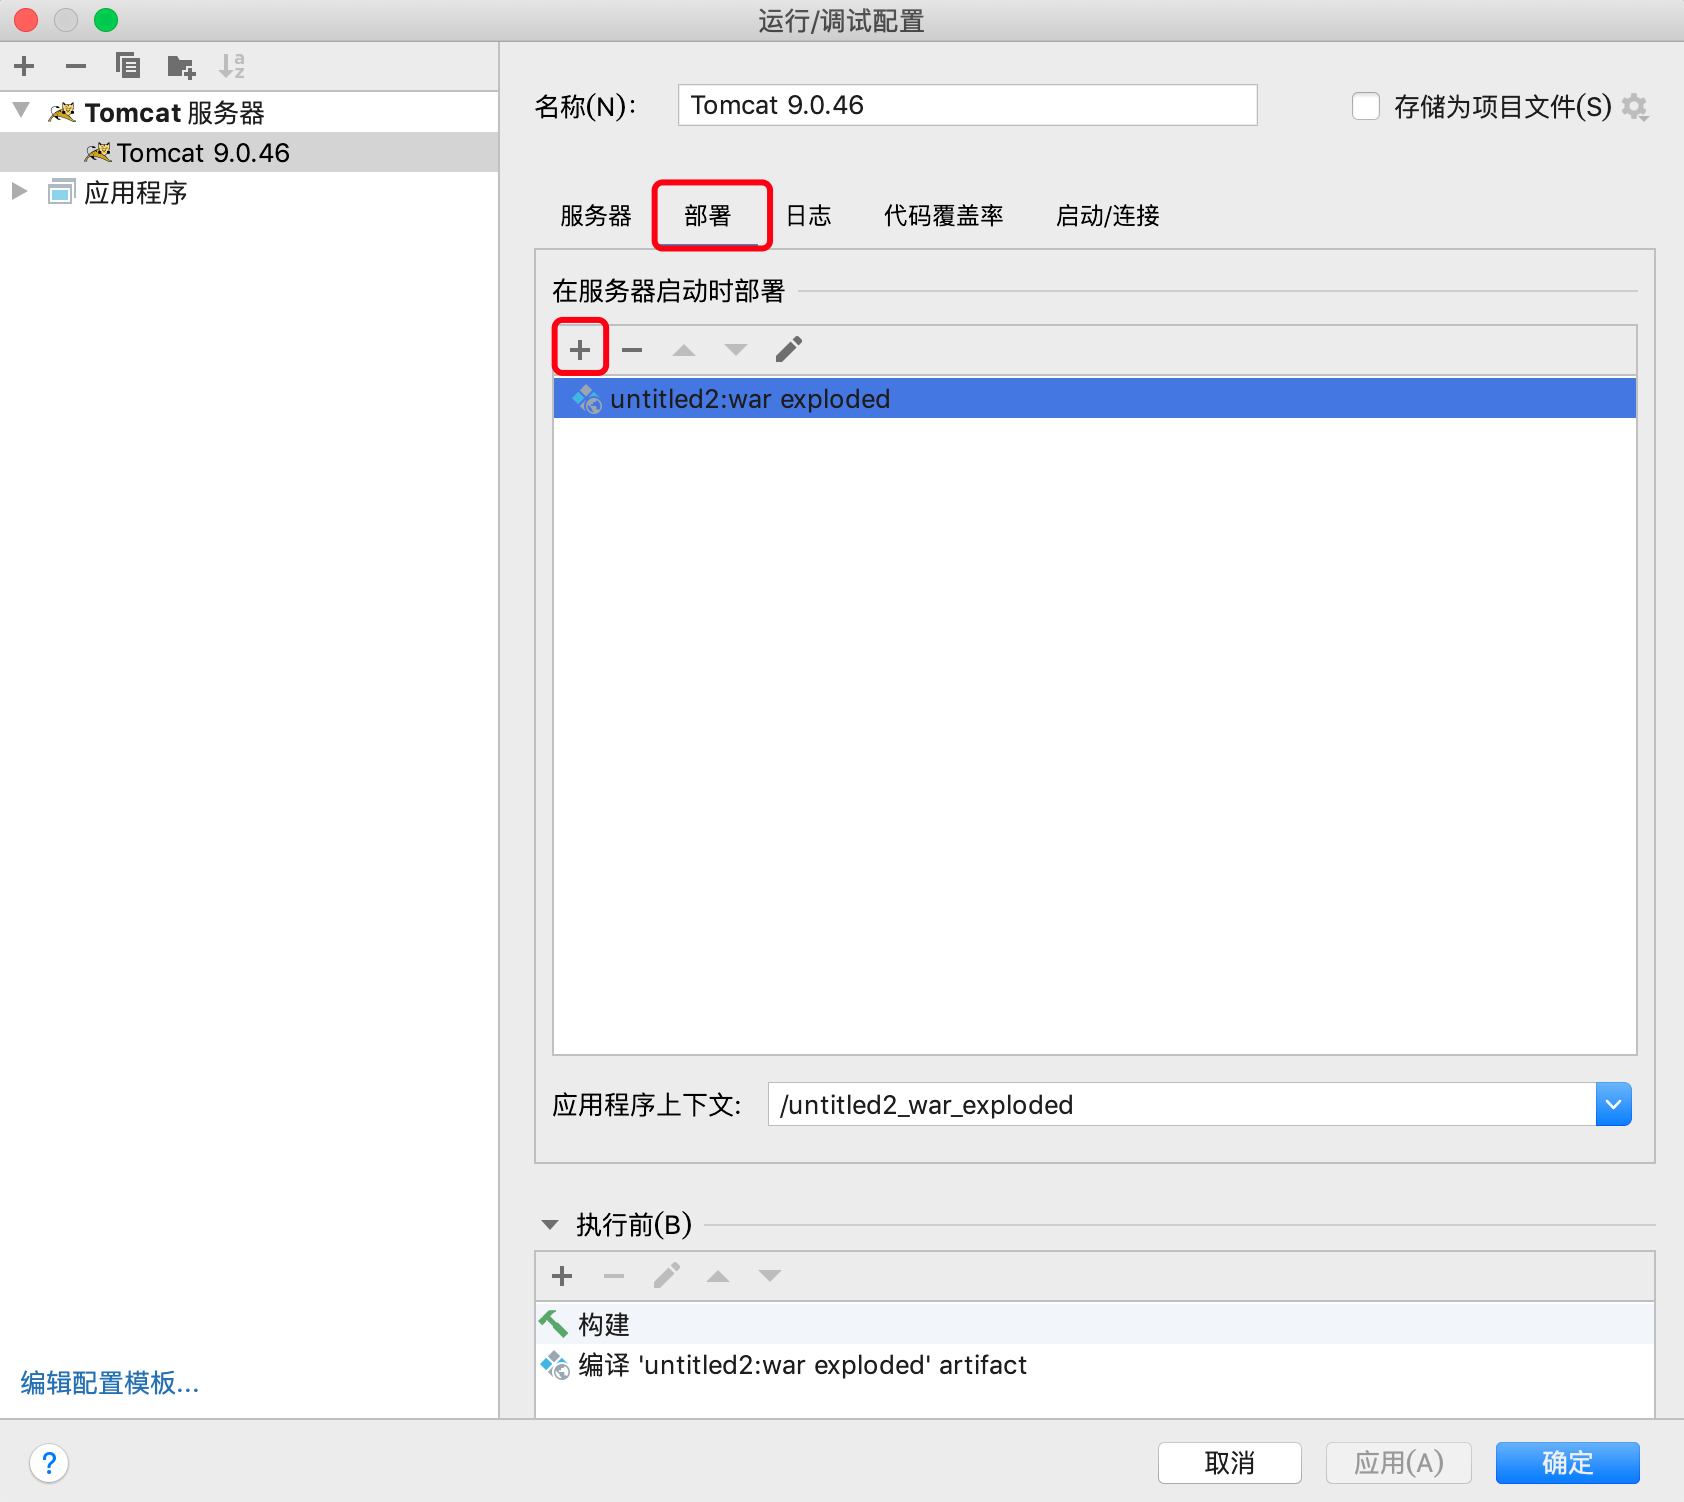
Task: Collapse the Tomcat 服务器 tree node
Action: pos(19,111)
